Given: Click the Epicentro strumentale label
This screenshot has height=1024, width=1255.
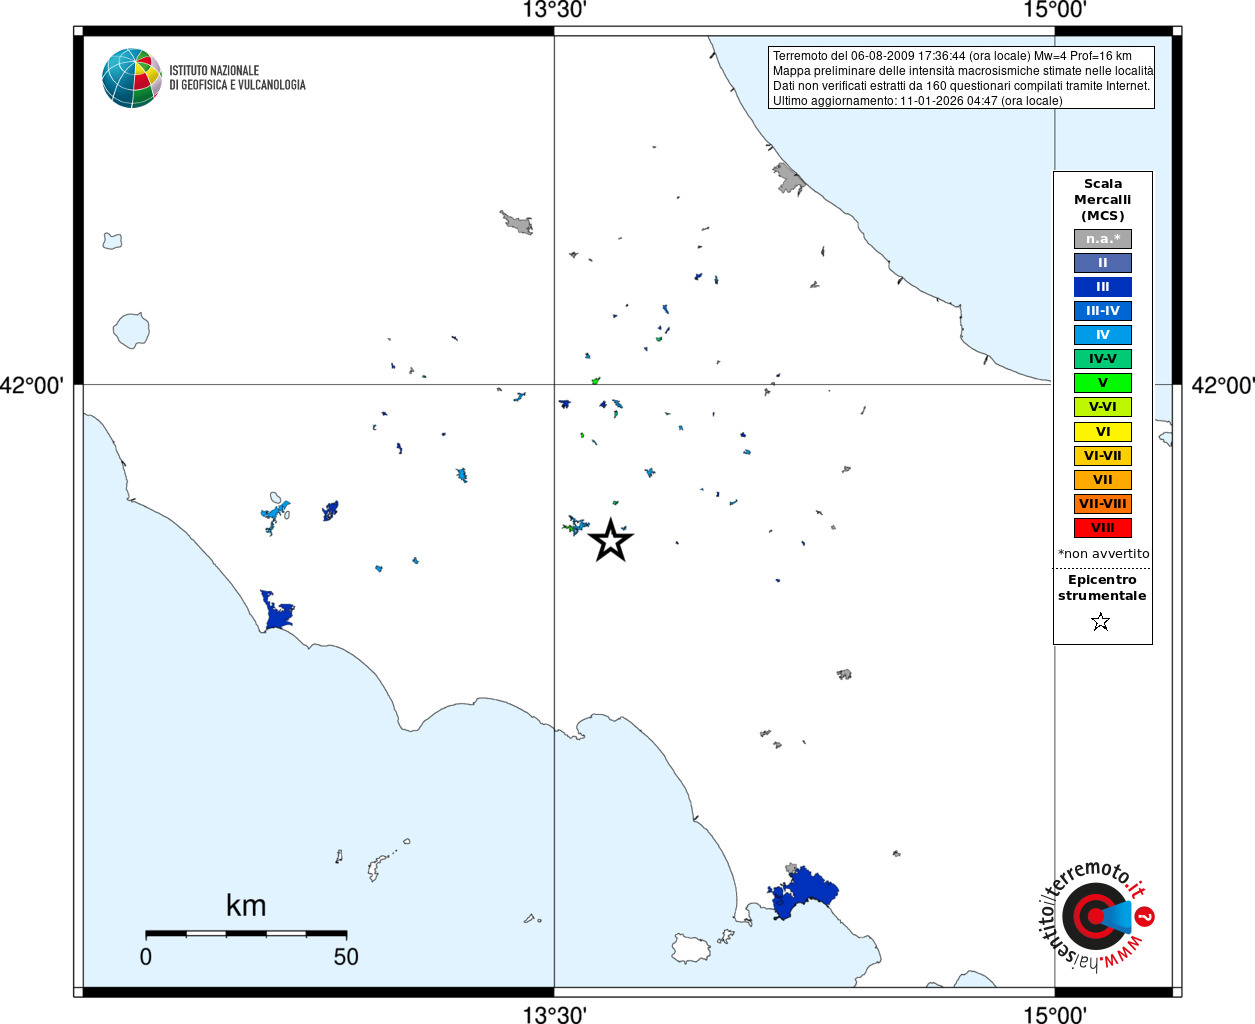Looking at the screenshot, I should pos(1102,588).
